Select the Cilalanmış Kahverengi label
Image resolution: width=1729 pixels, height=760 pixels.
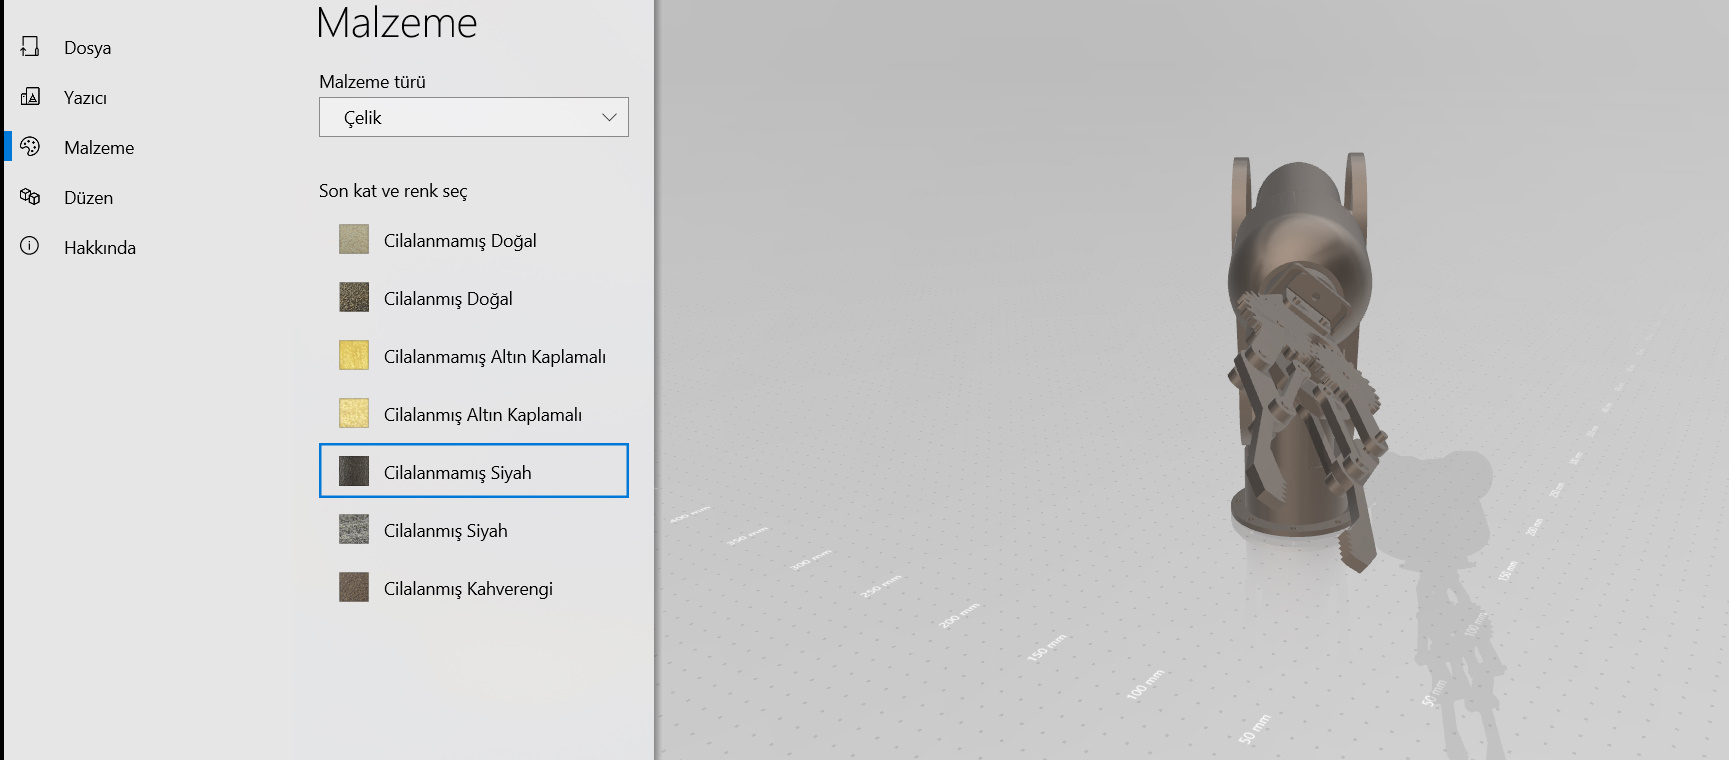pyautogui.click(x=468, y=589)
